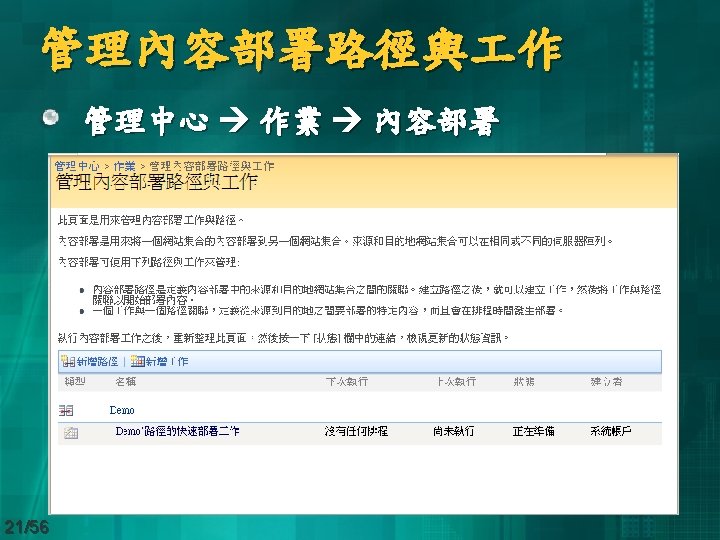Viewport: 720px width, 540px height.
Task: Click the current breadcrumb 管理內容部署路徑與工作
Action: pyautogui.click(x=212, y=166)
